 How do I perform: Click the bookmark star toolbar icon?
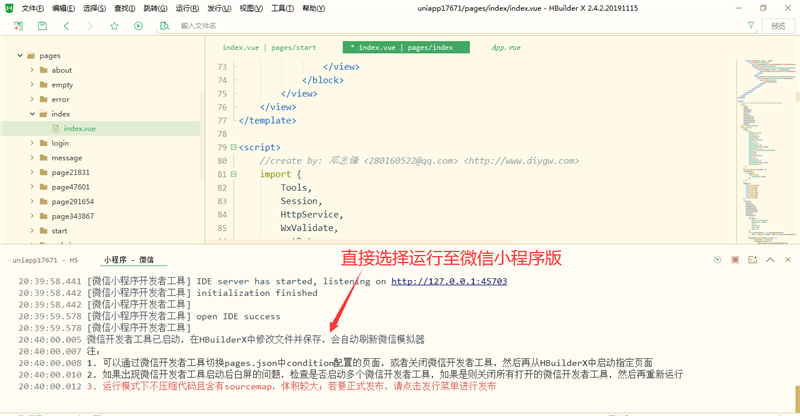[x=115, y=26]
